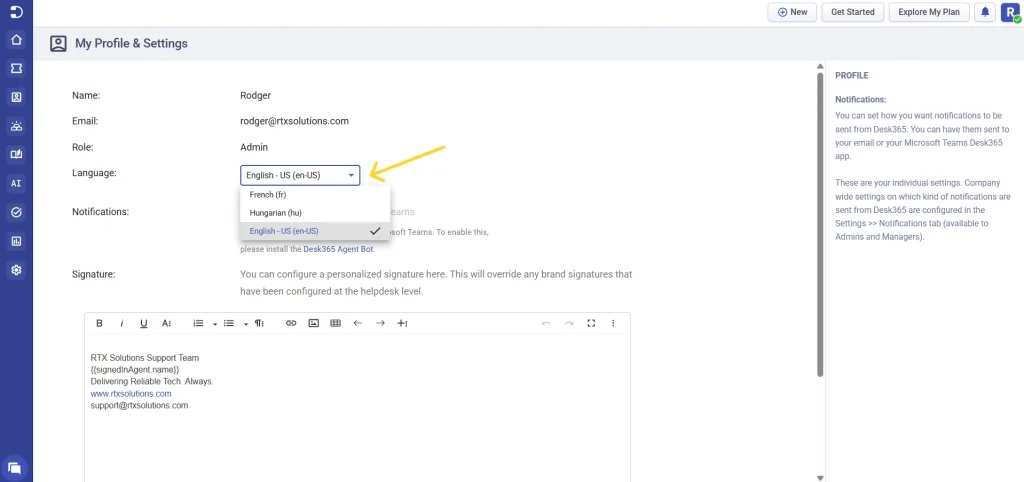Open the Language dropdown box
The width and height of the screenshot is (1024, 482).
300,175
